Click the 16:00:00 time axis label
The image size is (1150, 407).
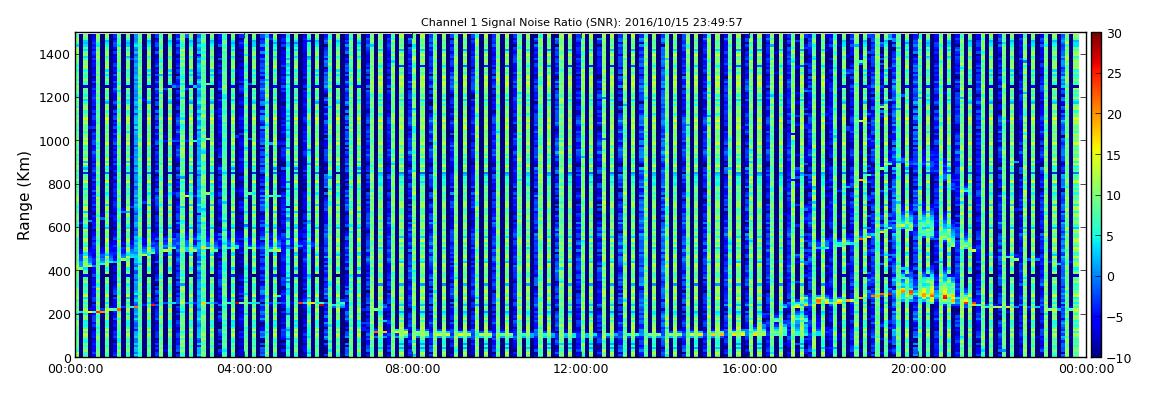tap(748, 370)
